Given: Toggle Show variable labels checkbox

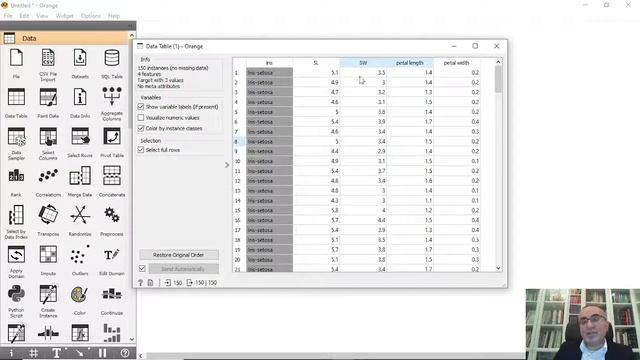Looking at the screenshot, I should (141, 107).
